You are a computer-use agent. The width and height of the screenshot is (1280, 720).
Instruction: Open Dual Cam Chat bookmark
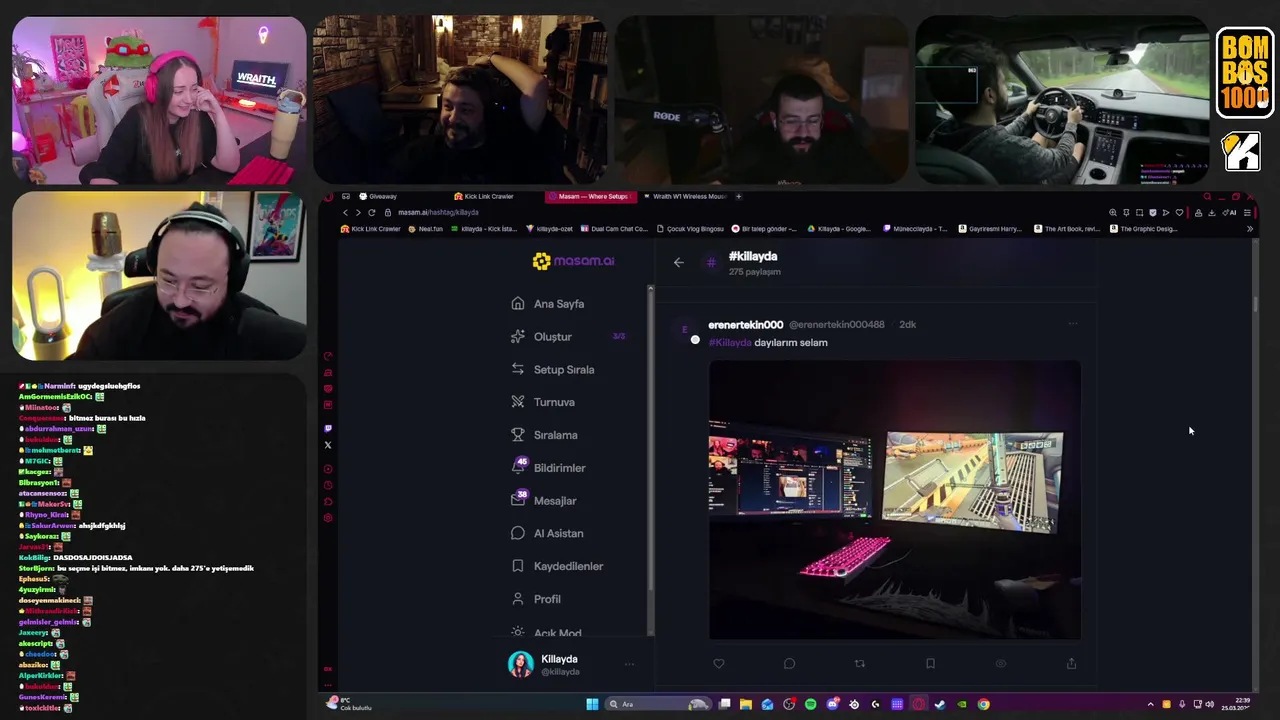point(615,229)
